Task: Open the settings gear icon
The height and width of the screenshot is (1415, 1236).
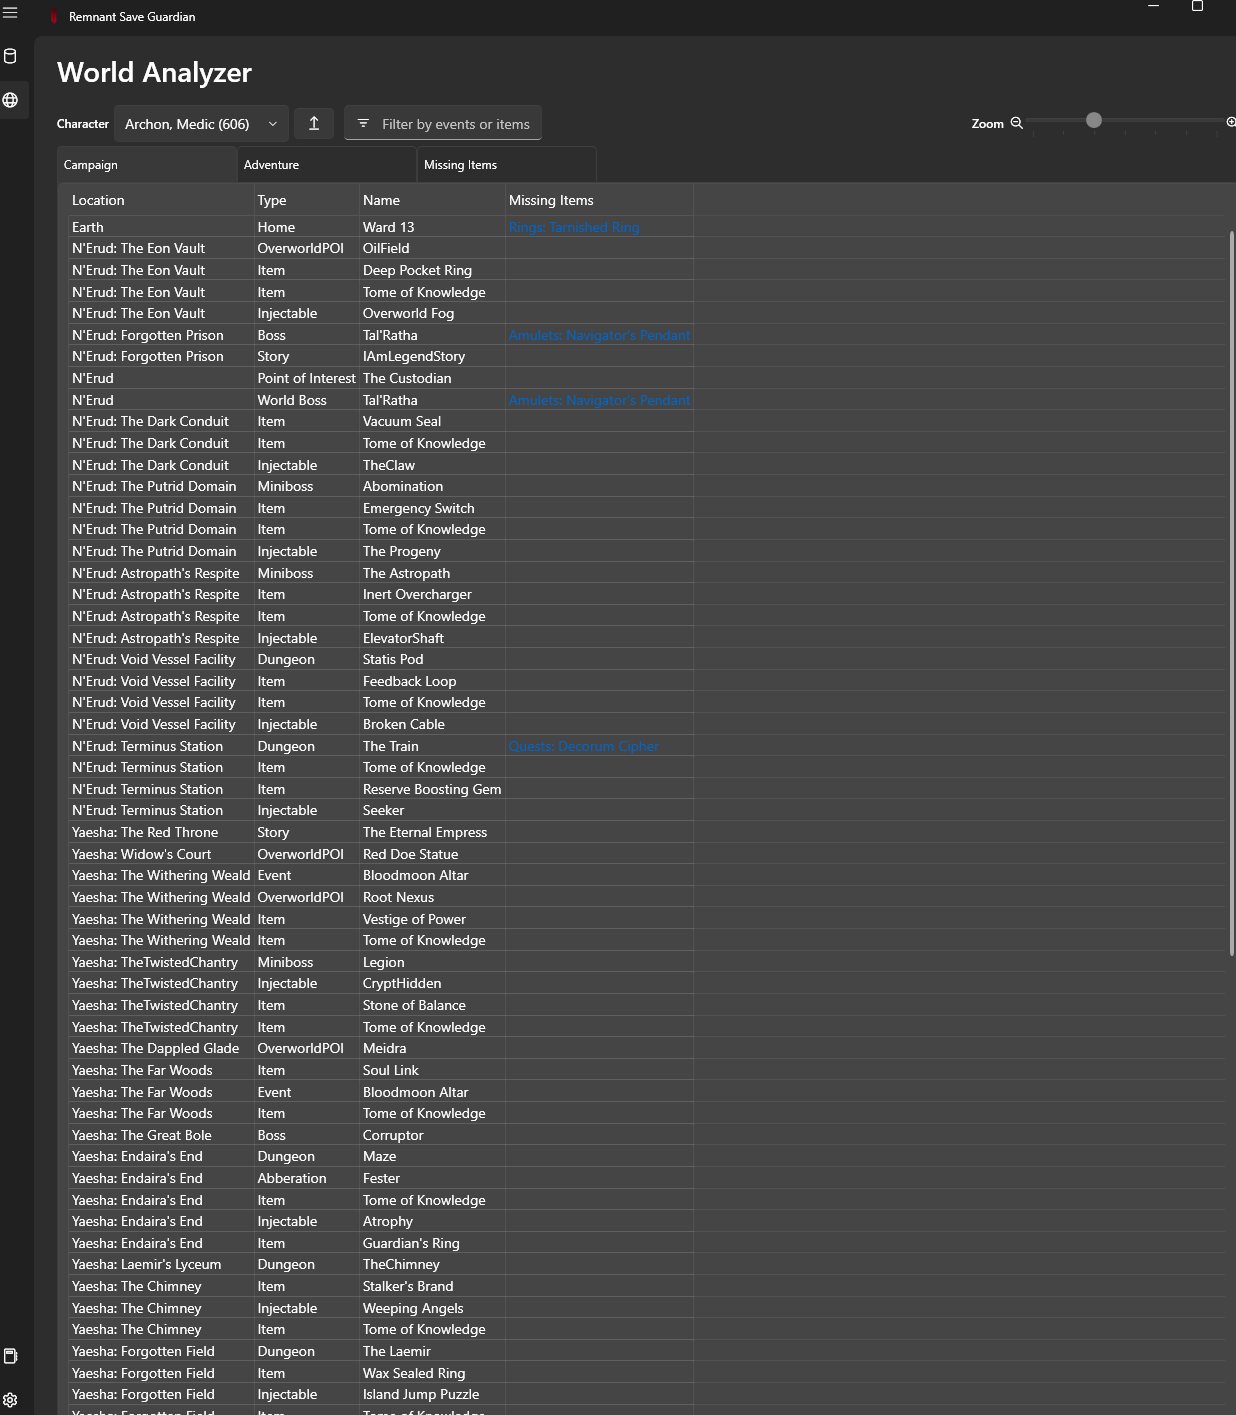Action: pos(11,1400)
